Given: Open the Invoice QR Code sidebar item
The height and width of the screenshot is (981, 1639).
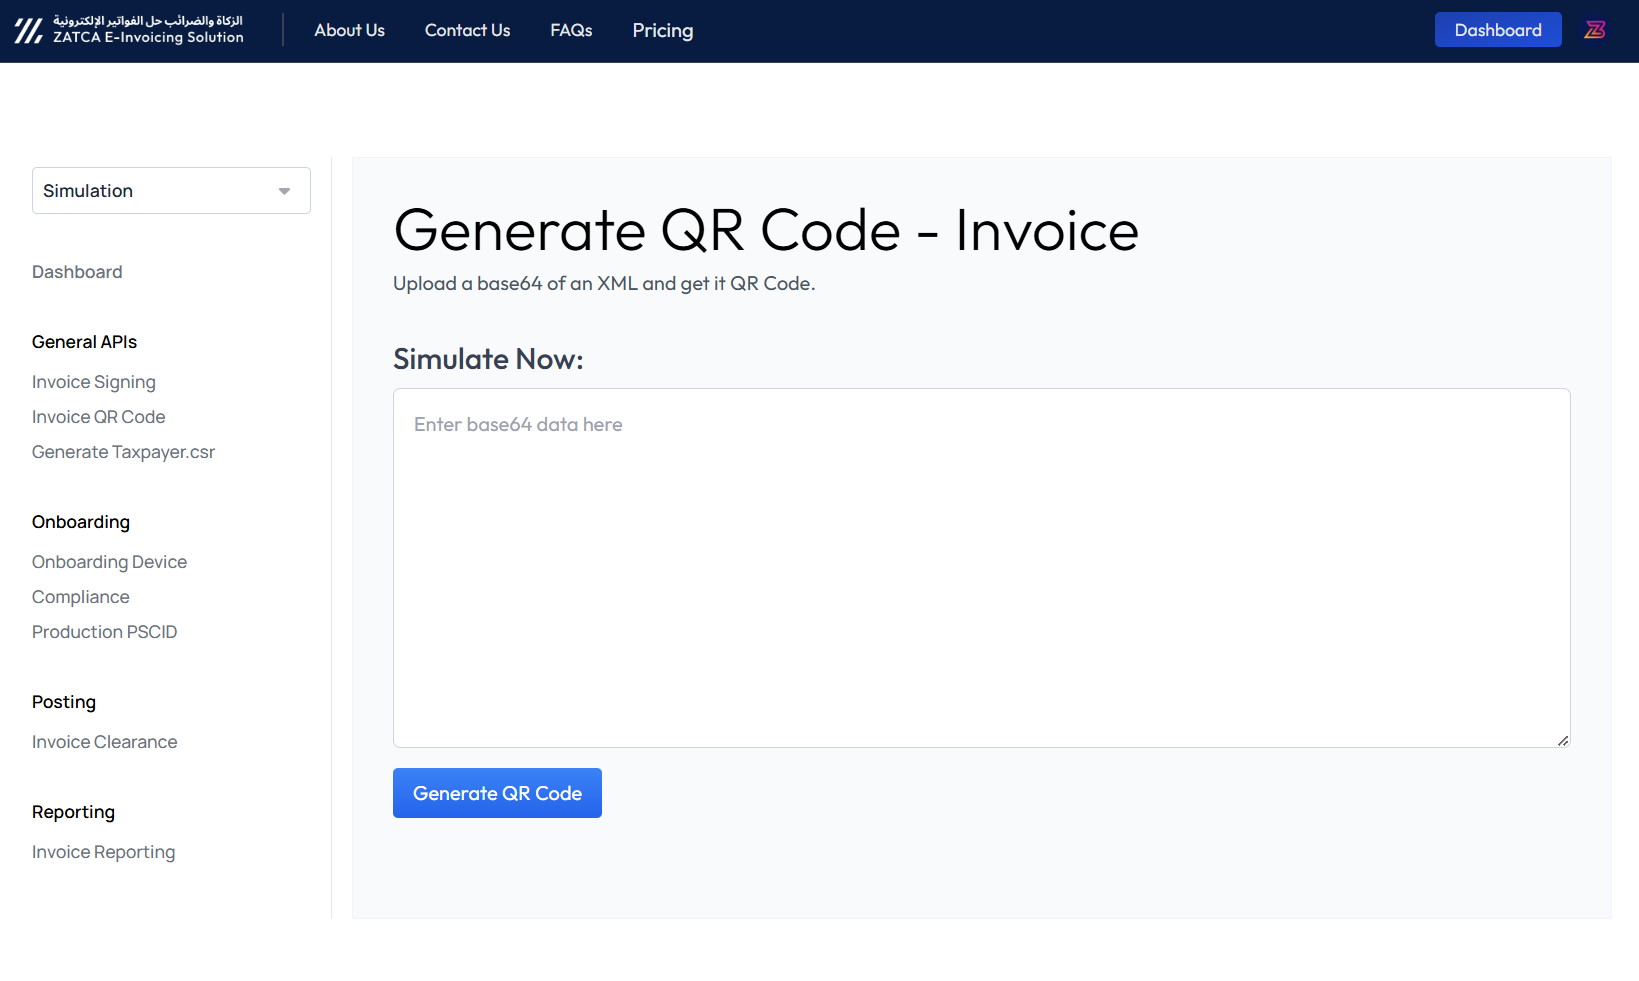Looking at the screenshot, I should tap(98, 416).
